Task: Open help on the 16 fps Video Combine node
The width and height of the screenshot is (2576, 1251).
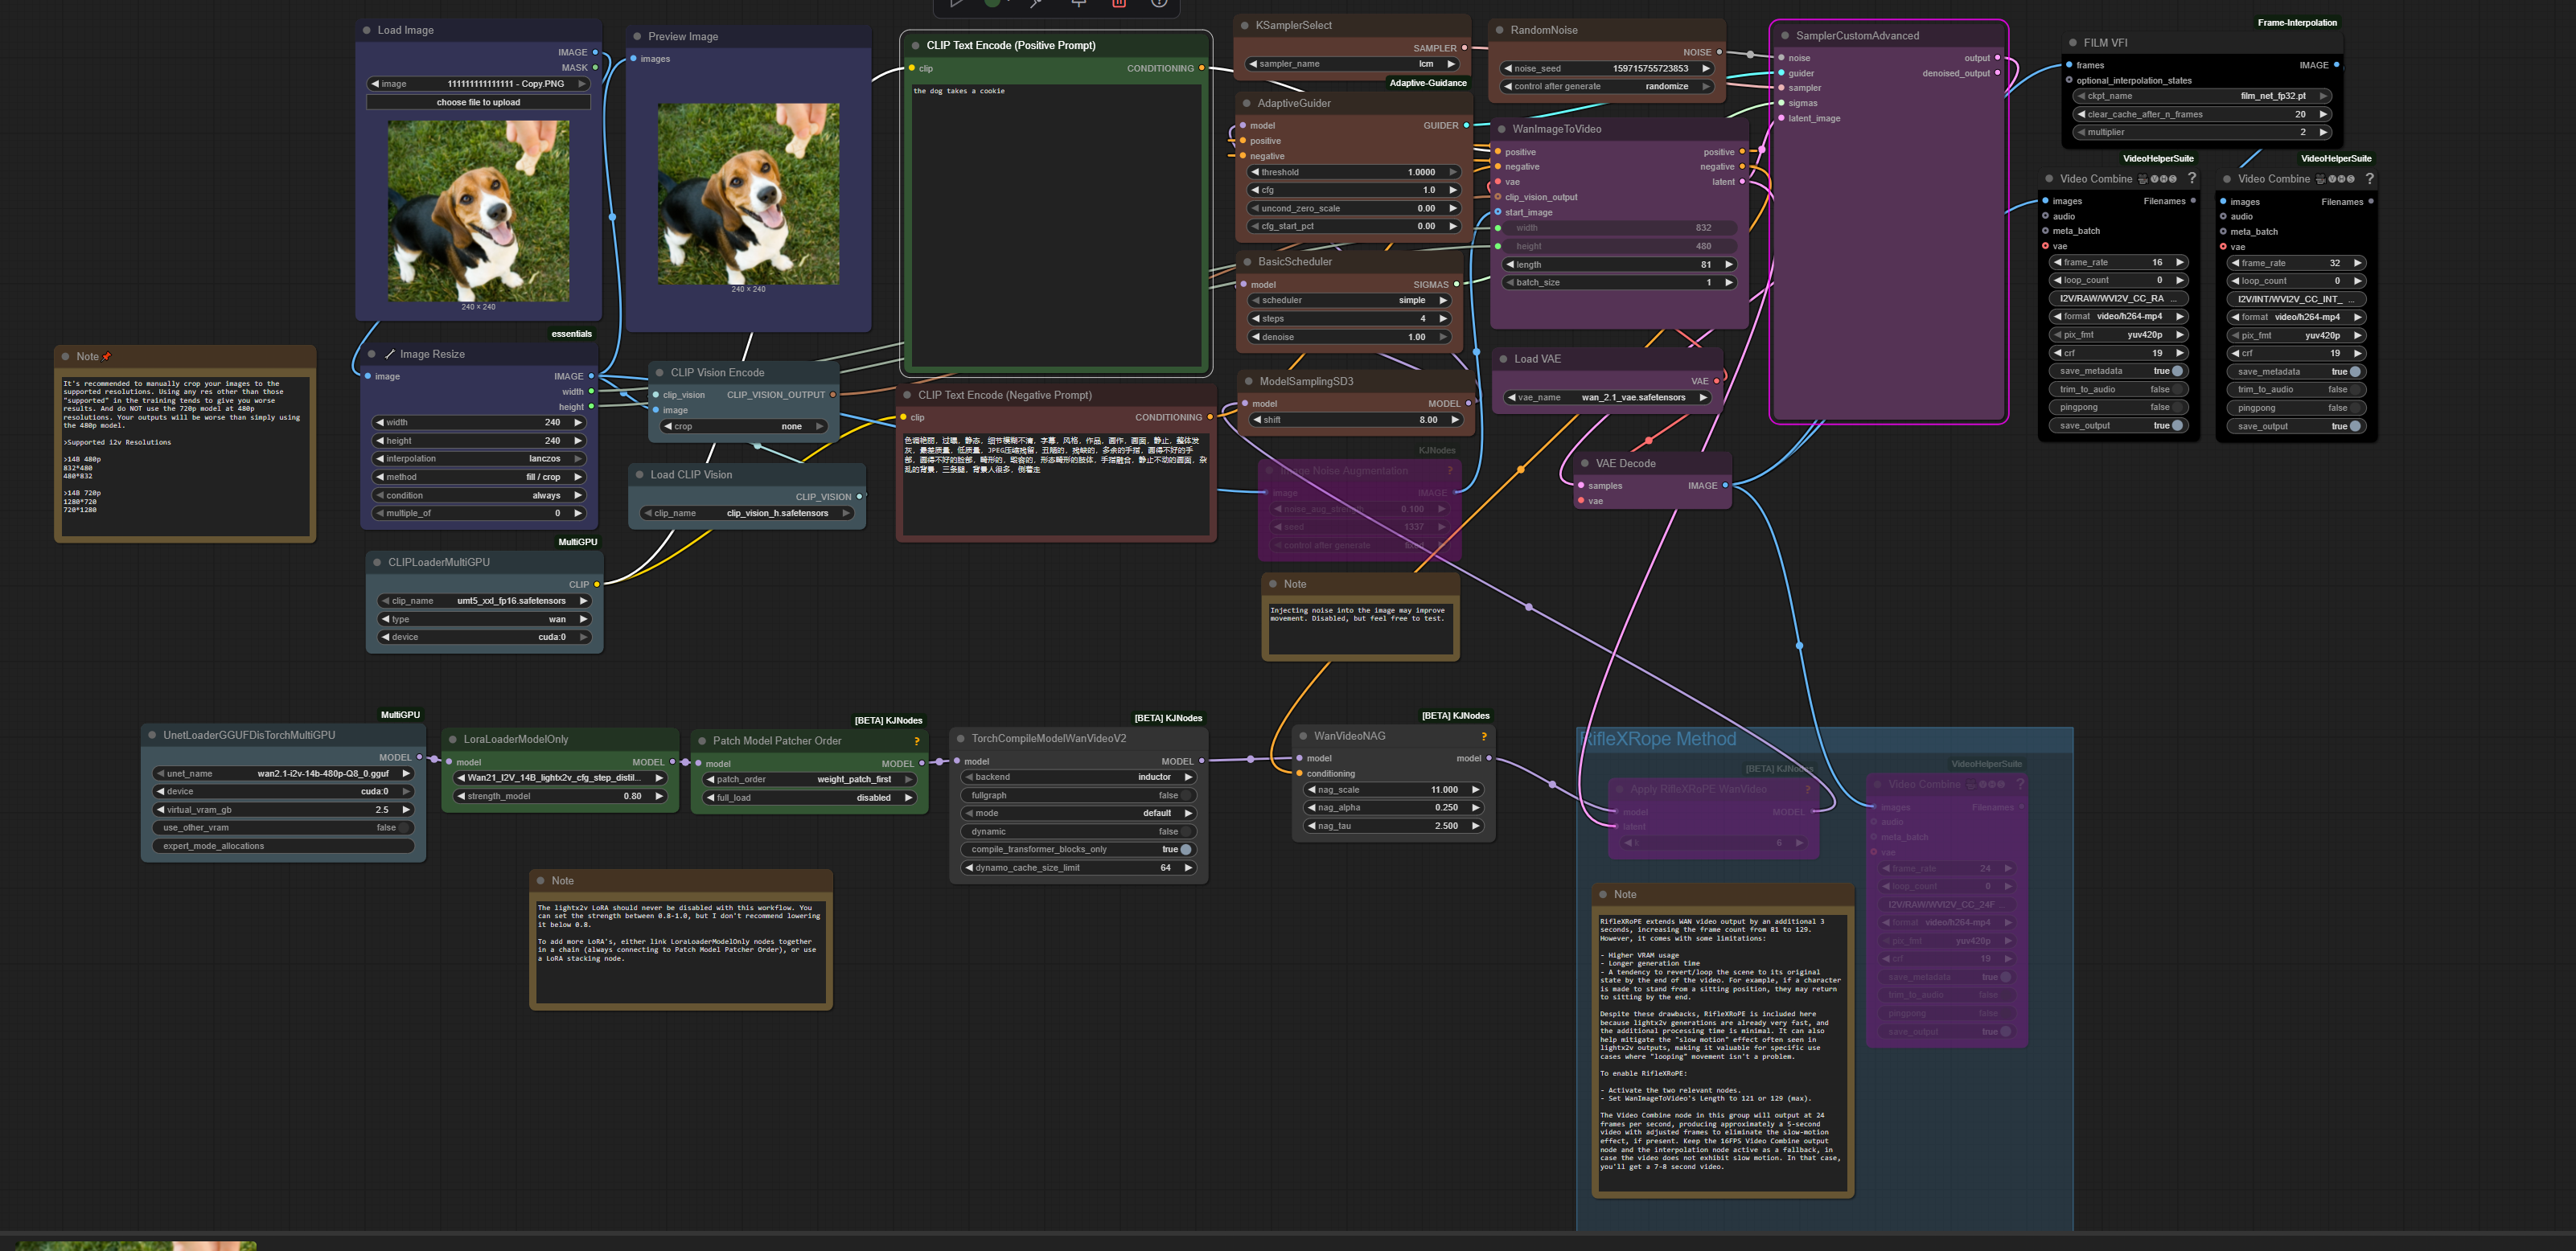Action: point(2192,178)
